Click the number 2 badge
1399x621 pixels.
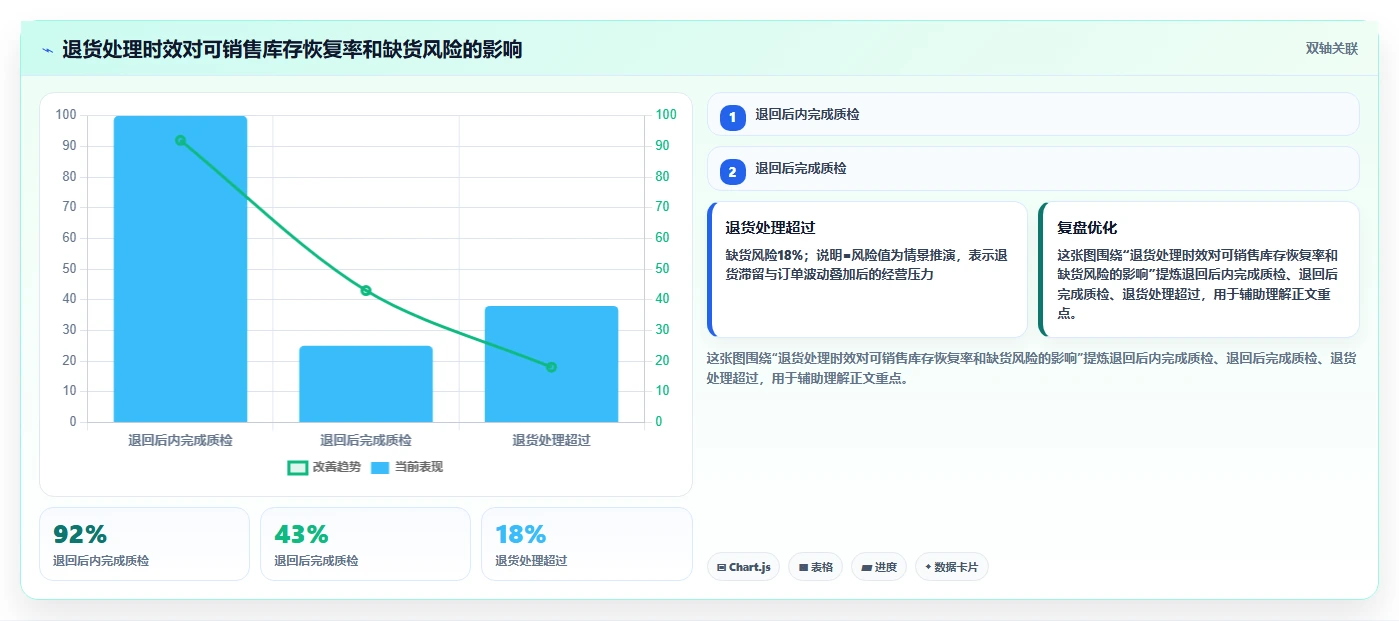(732, 171)
